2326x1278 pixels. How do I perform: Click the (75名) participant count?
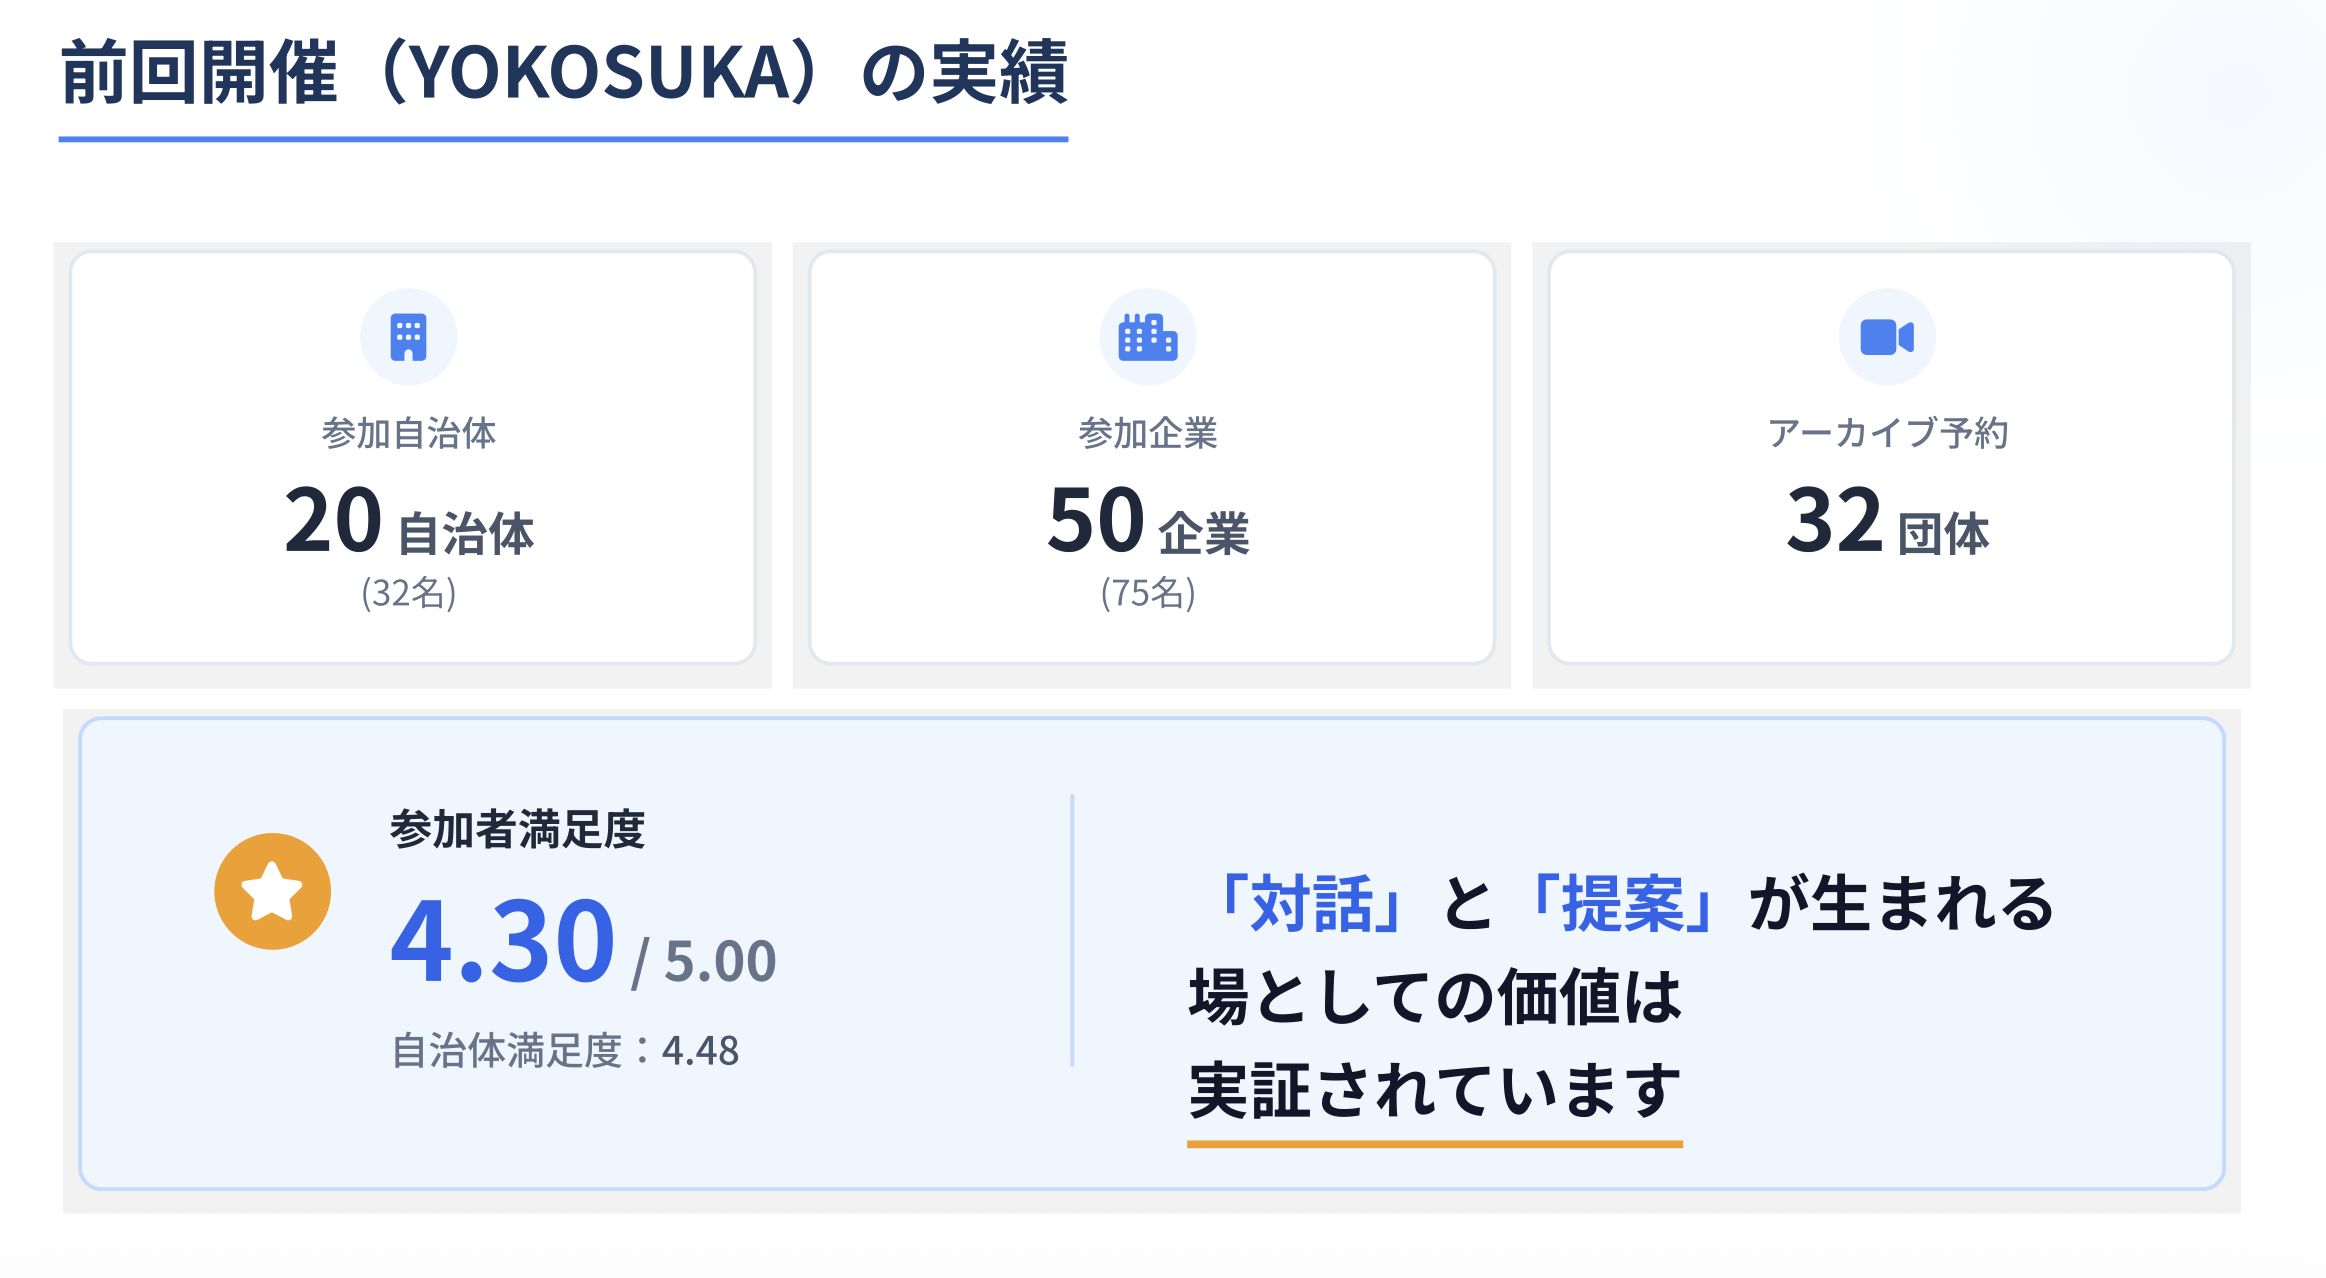pyautogui.click(x=1147, y=593)
